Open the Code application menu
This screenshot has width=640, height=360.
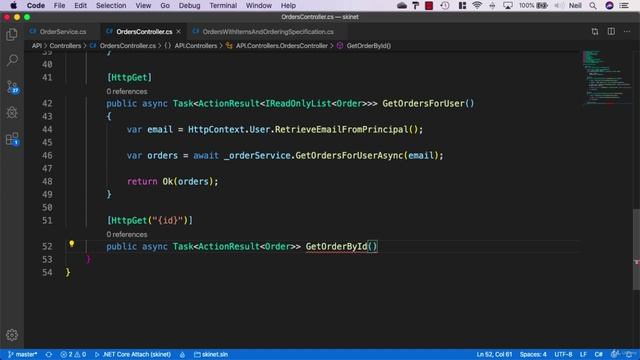(x=36, y=5)
